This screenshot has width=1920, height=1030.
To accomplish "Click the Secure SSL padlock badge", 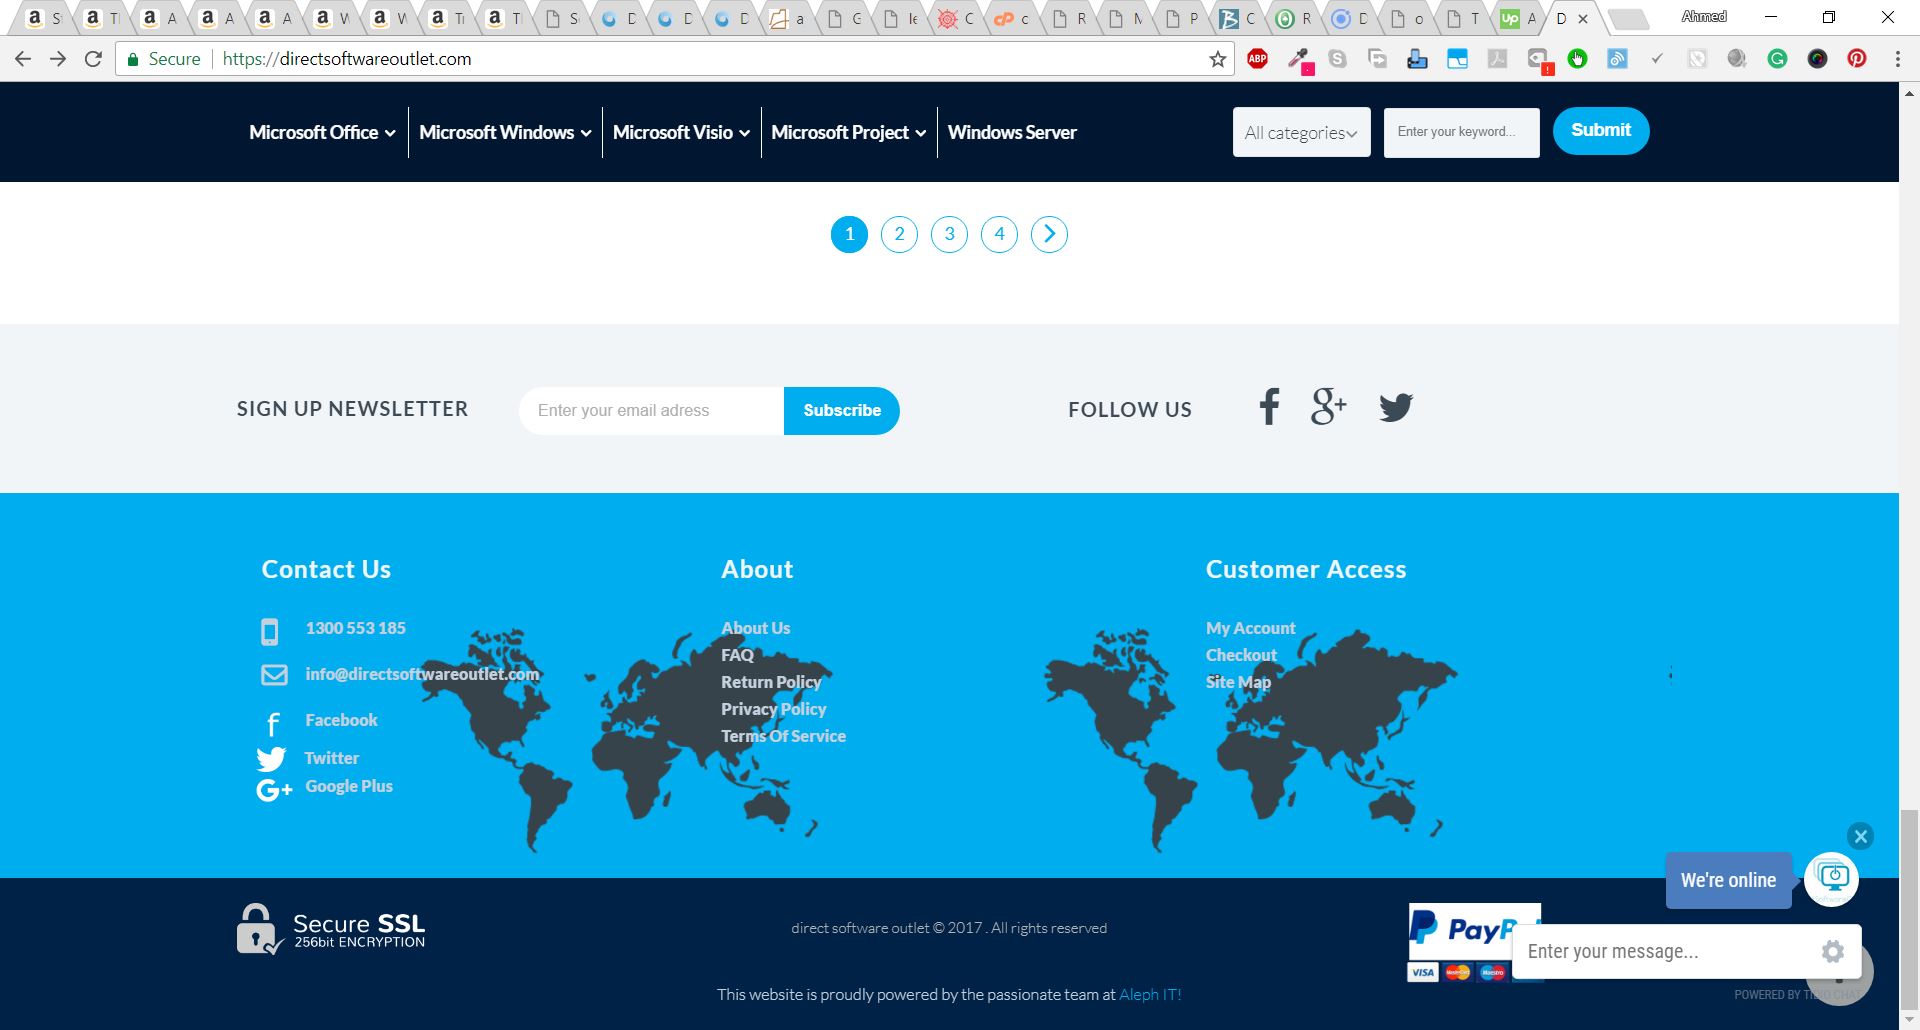I will [331, 929].
